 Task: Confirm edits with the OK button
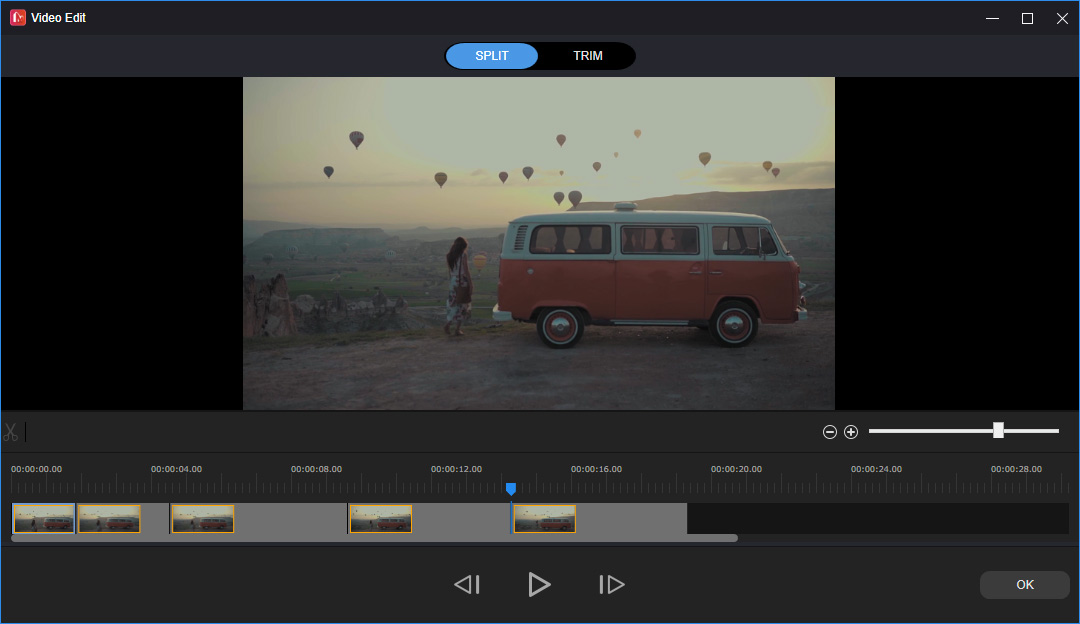pyautogui.click(x=1024, y=584)
